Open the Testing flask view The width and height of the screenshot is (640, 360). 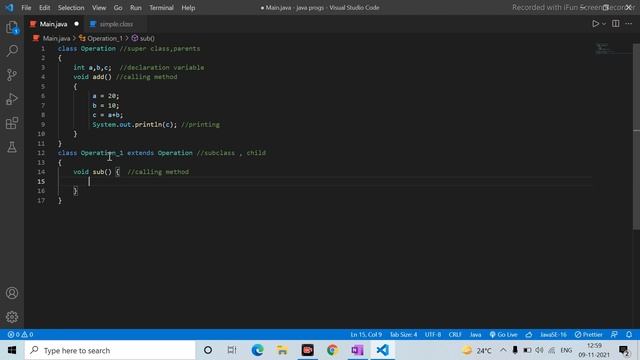[12, 147]
